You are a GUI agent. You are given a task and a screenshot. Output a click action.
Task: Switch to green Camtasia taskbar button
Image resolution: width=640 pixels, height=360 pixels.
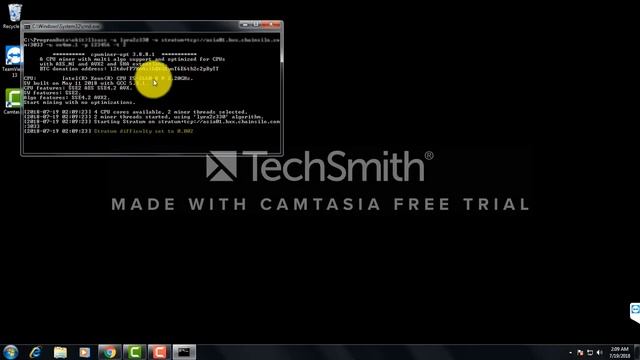134,352
